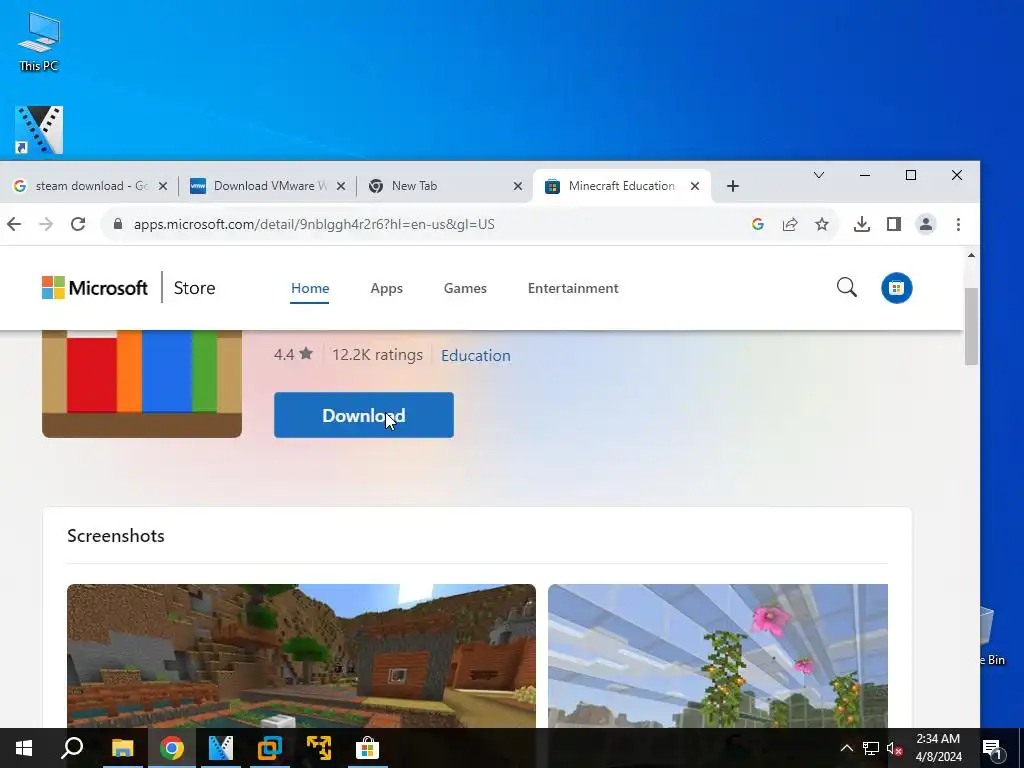Show hidden system tray icons
The height and width of the screenshot is (768, 1024).
[846, 748]
